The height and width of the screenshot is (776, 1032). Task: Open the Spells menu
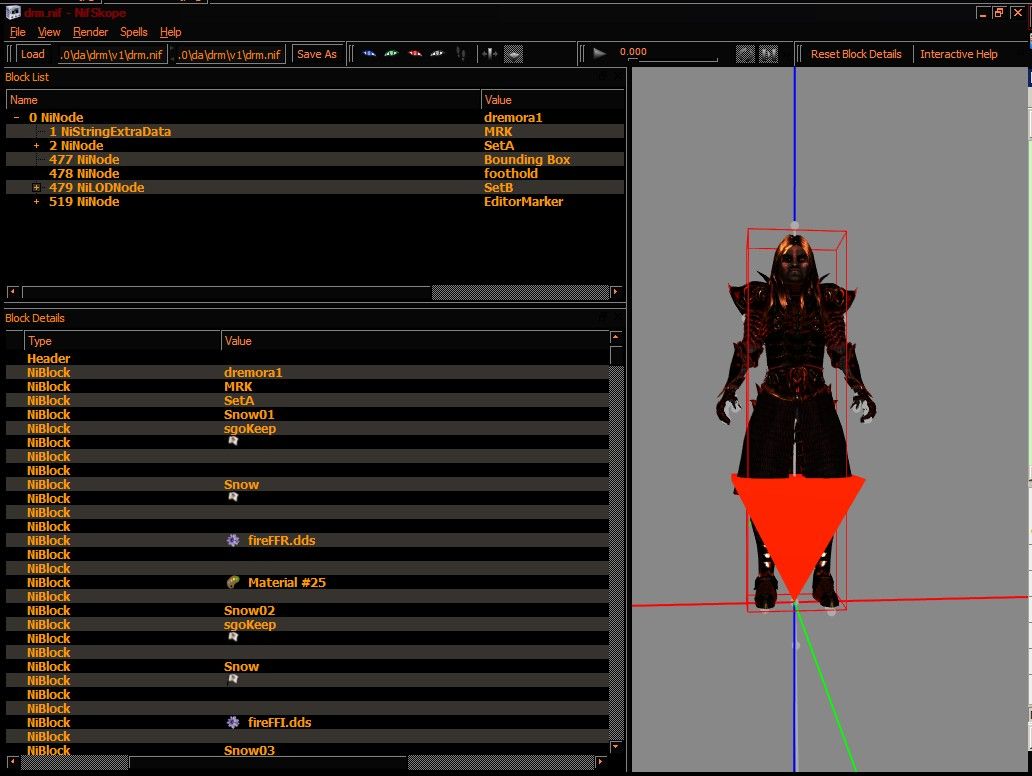134,32
